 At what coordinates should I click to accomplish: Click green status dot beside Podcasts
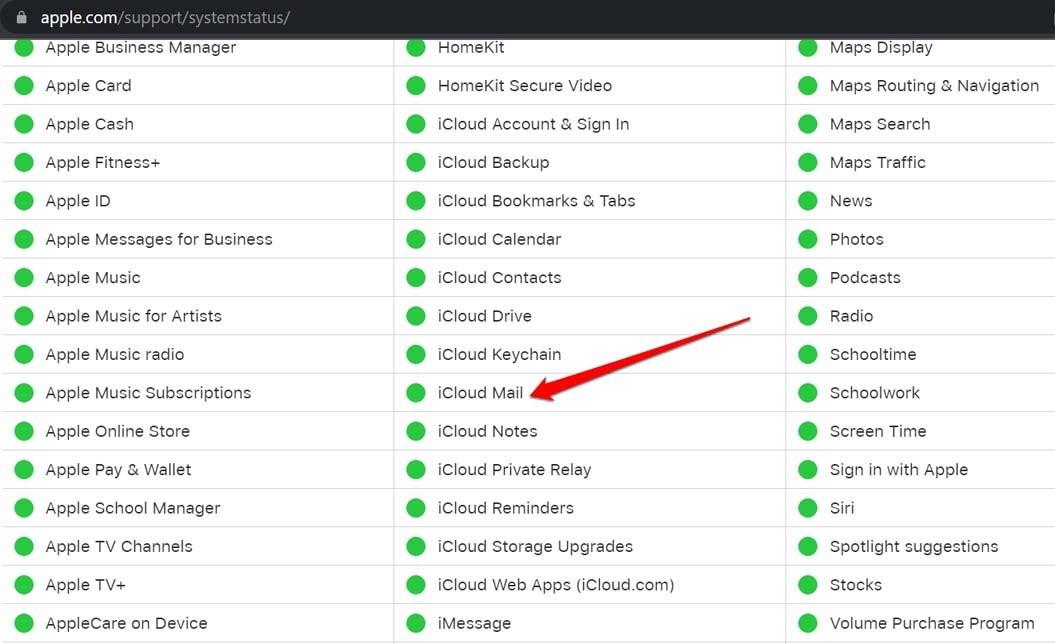click(807, 277)
